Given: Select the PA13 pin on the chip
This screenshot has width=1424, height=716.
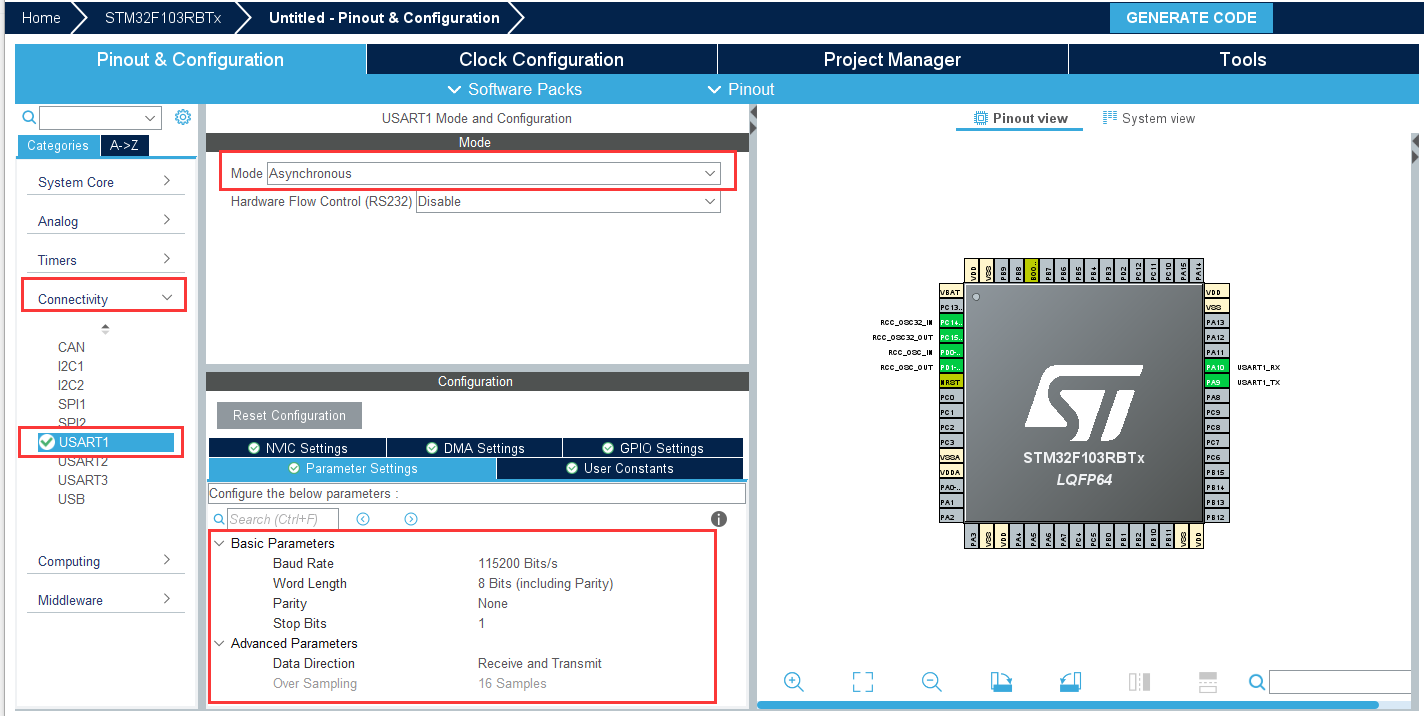Looking at the screenshot, I should (1216, 322).
